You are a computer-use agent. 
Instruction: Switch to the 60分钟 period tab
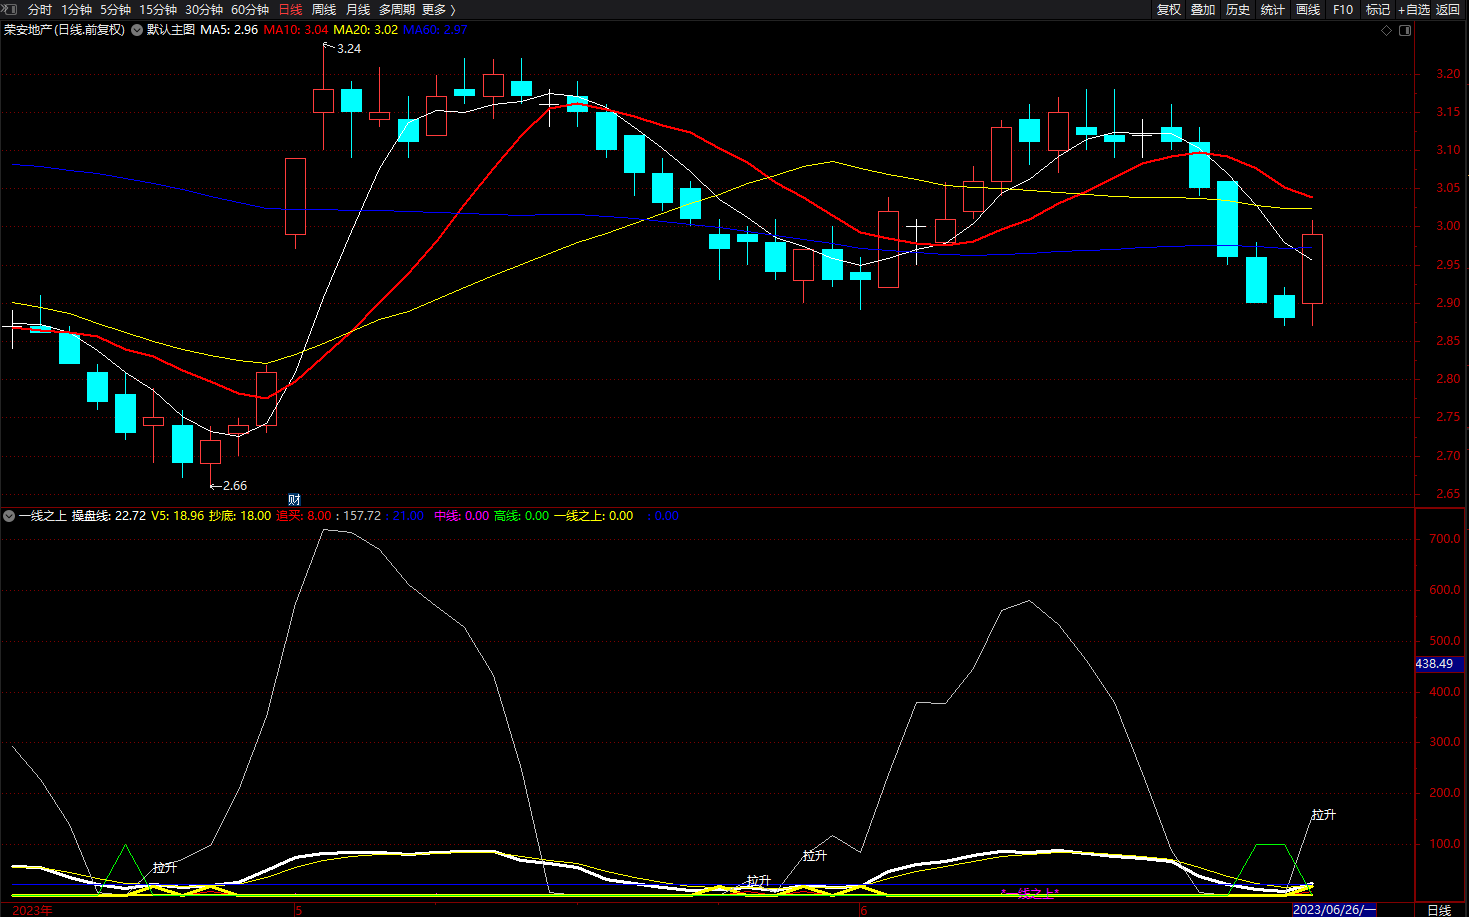(250, 9)
